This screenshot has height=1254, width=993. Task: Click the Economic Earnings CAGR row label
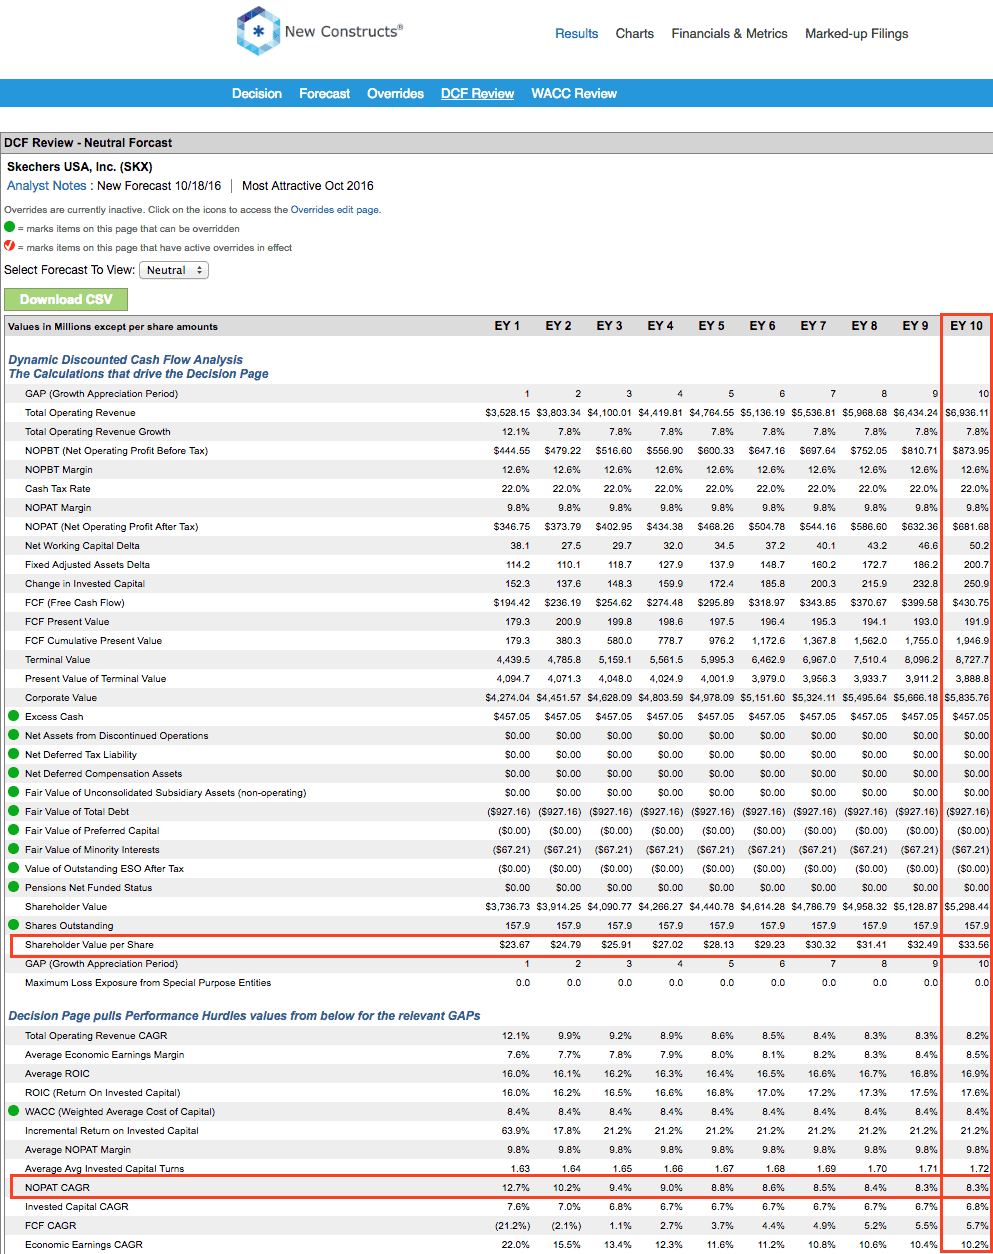click(x=84, y=1244)
